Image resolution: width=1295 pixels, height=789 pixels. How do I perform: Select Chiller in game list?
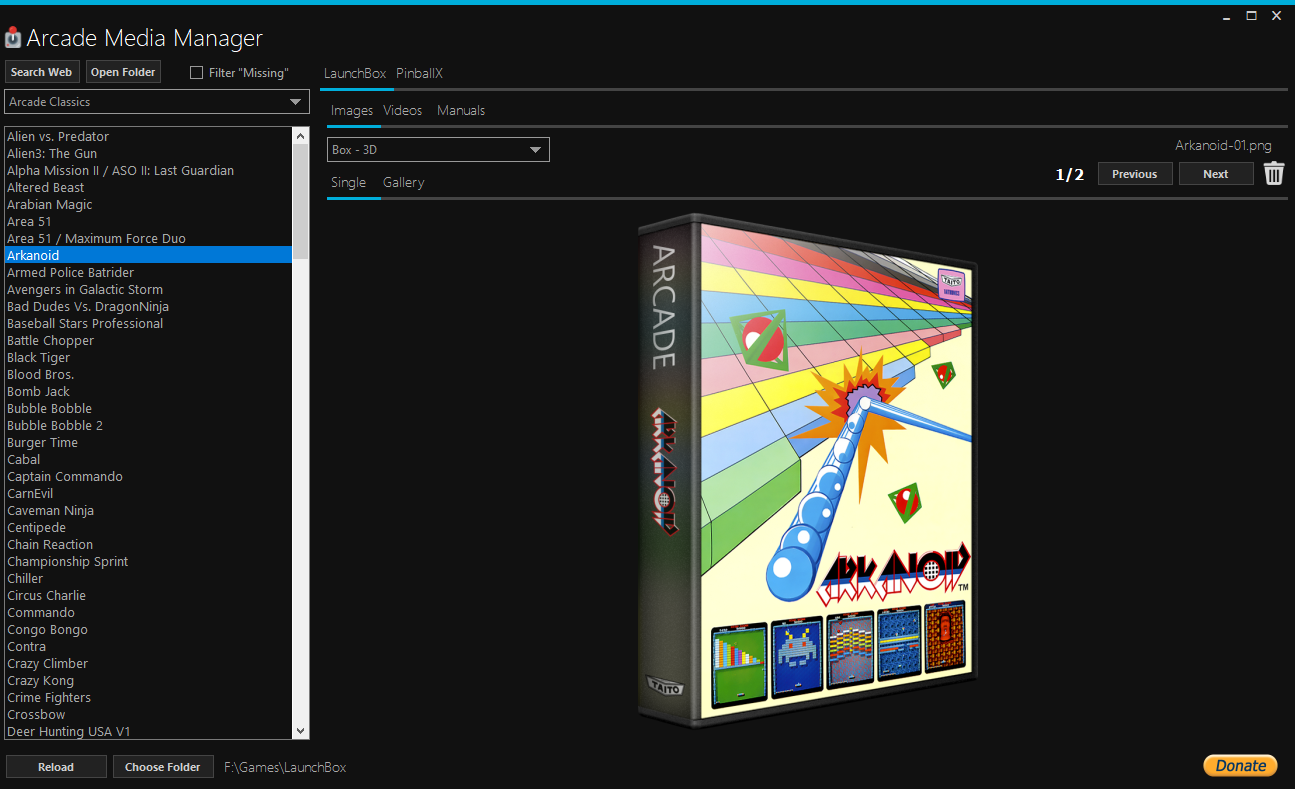pyautogui.click(x=149, y=579)
